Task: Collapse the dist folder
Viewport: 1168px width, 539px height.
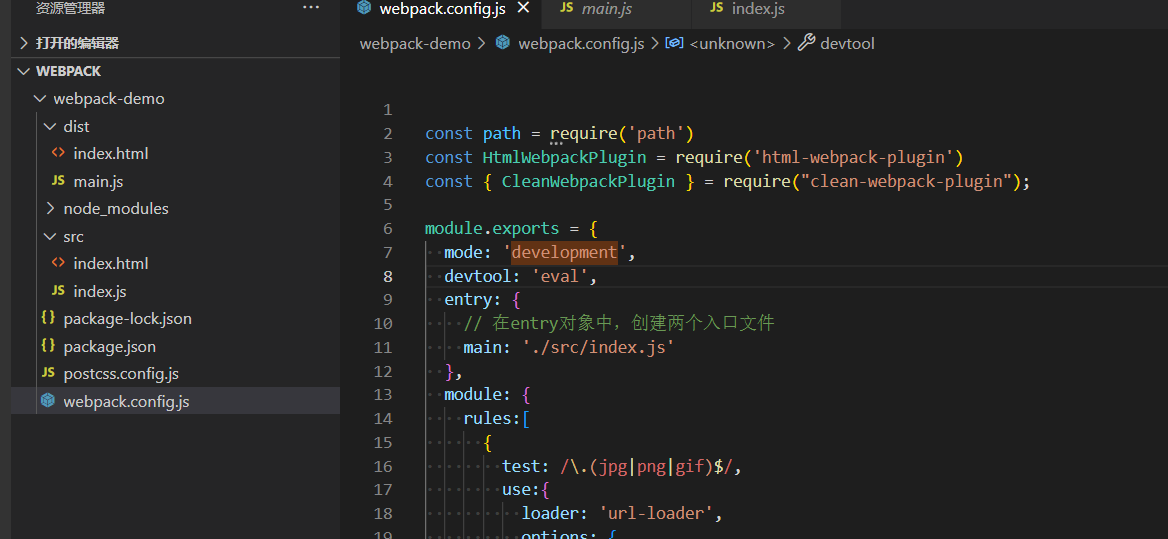Action: (51, 127)
